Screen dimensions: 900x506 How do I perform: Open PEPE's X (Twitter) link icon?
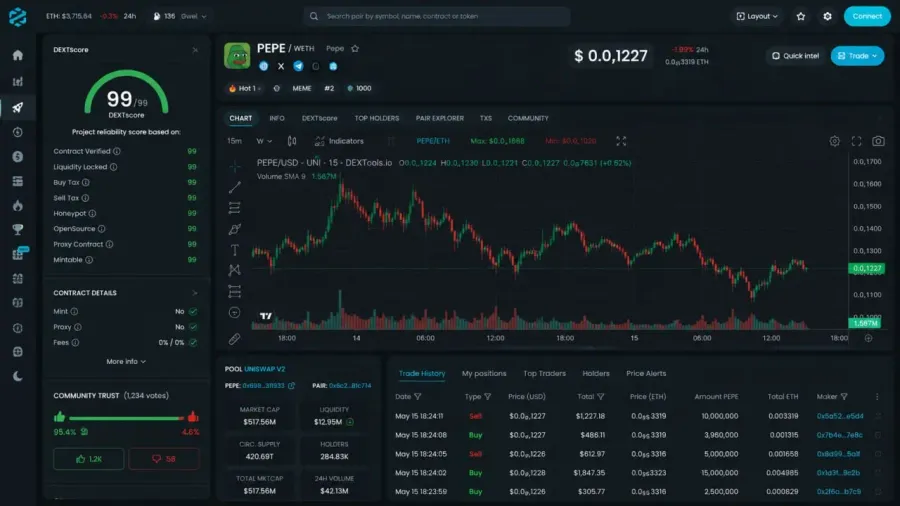pos(281,66)
